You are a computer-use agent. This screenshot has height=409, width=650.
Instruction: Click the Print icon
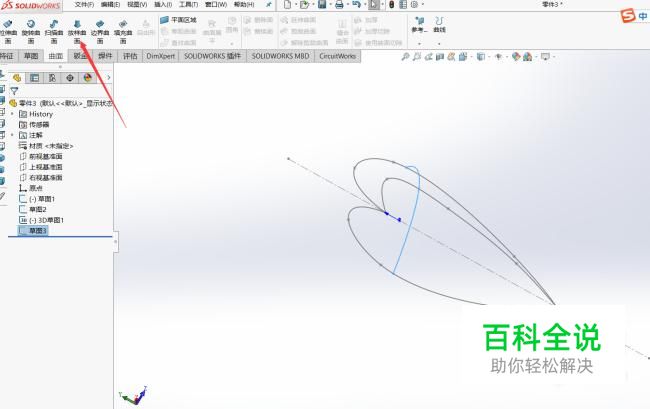pos(339,5)
